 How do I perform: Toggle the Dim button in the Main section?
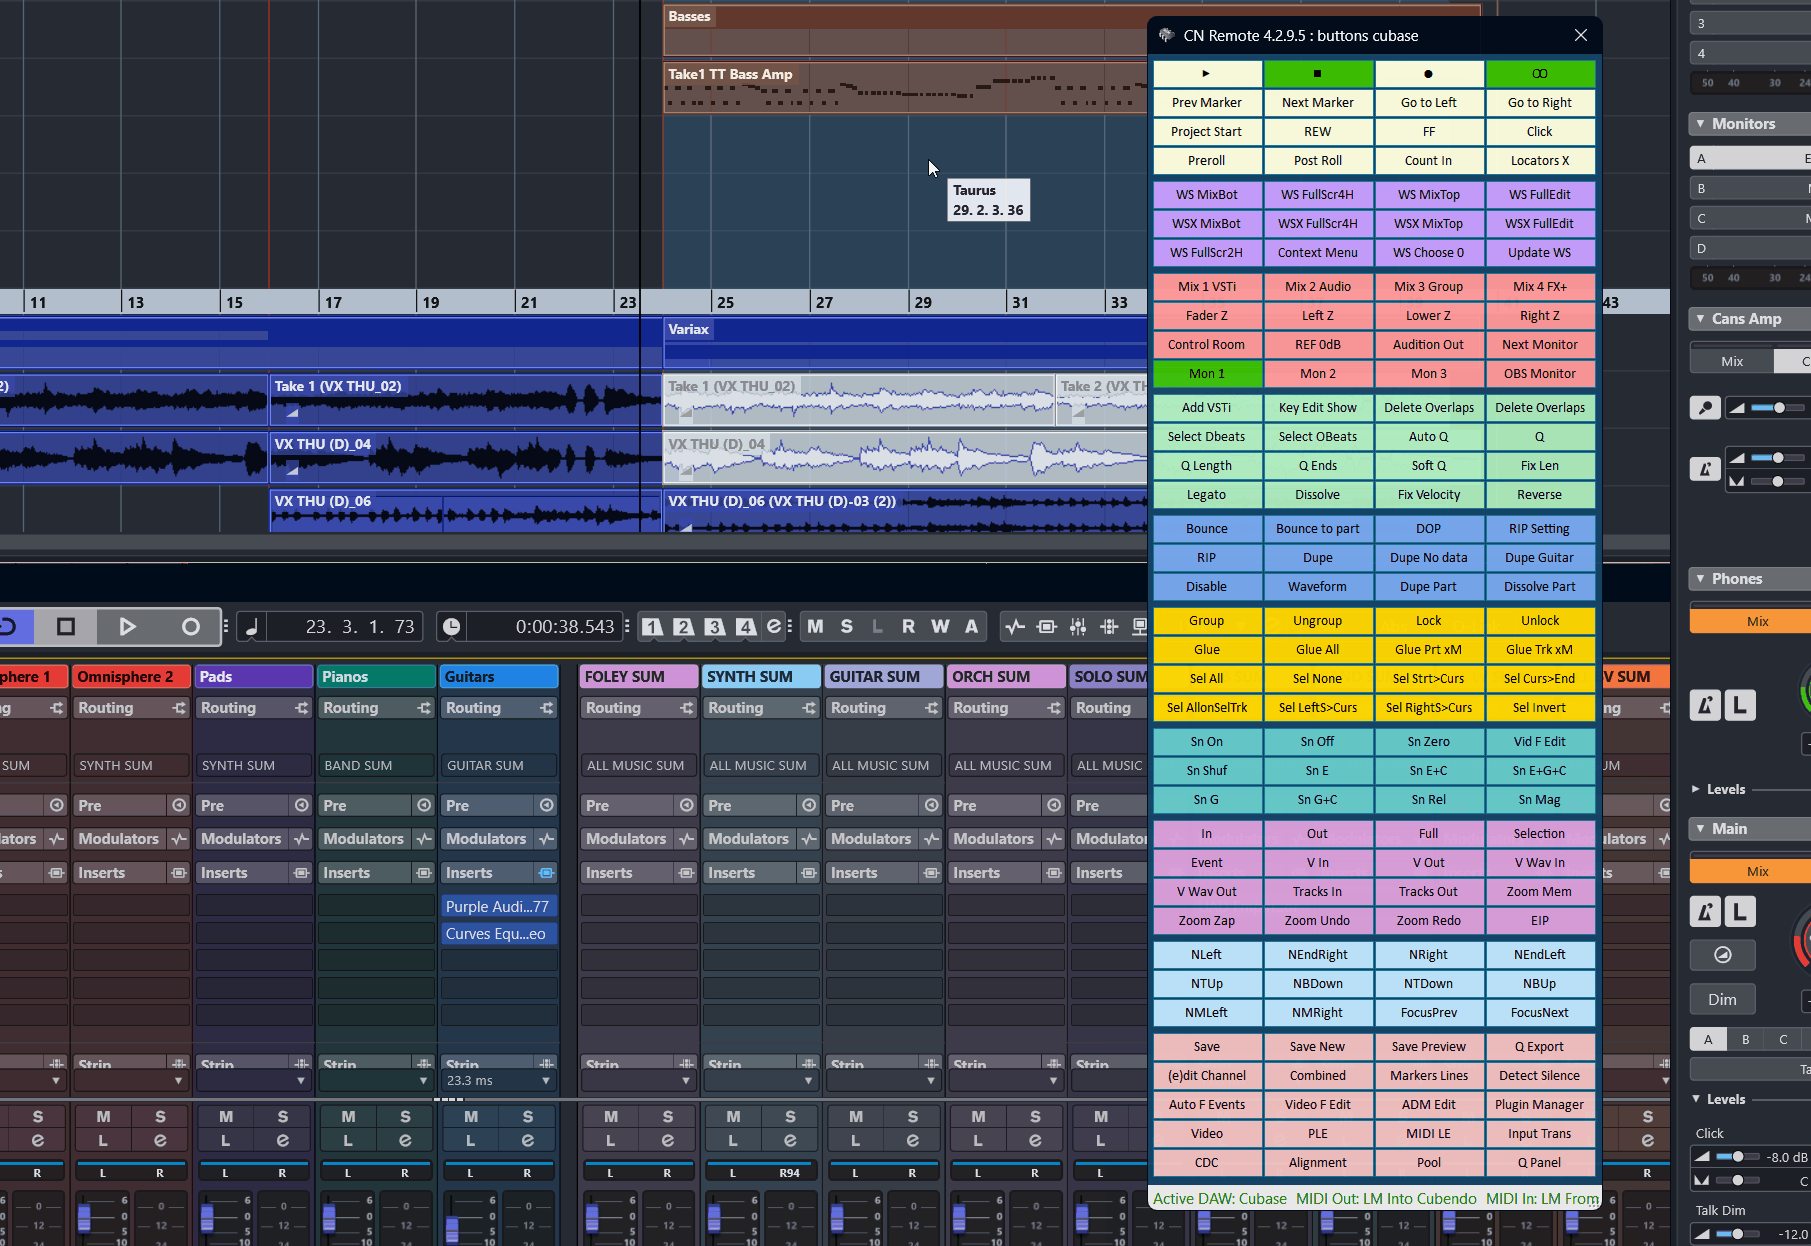click(x=1722, y=1000)
